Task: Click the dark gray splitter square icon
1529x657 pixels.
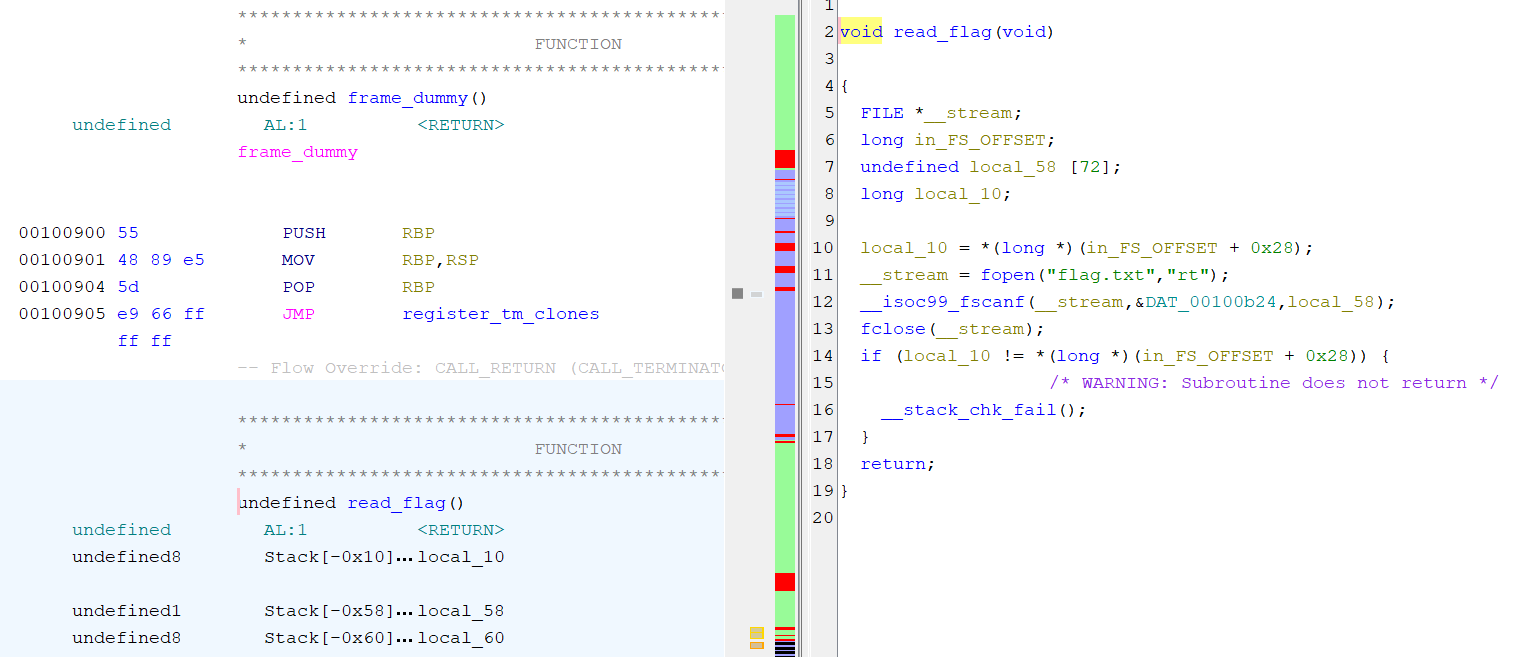Action: (737, 292)
